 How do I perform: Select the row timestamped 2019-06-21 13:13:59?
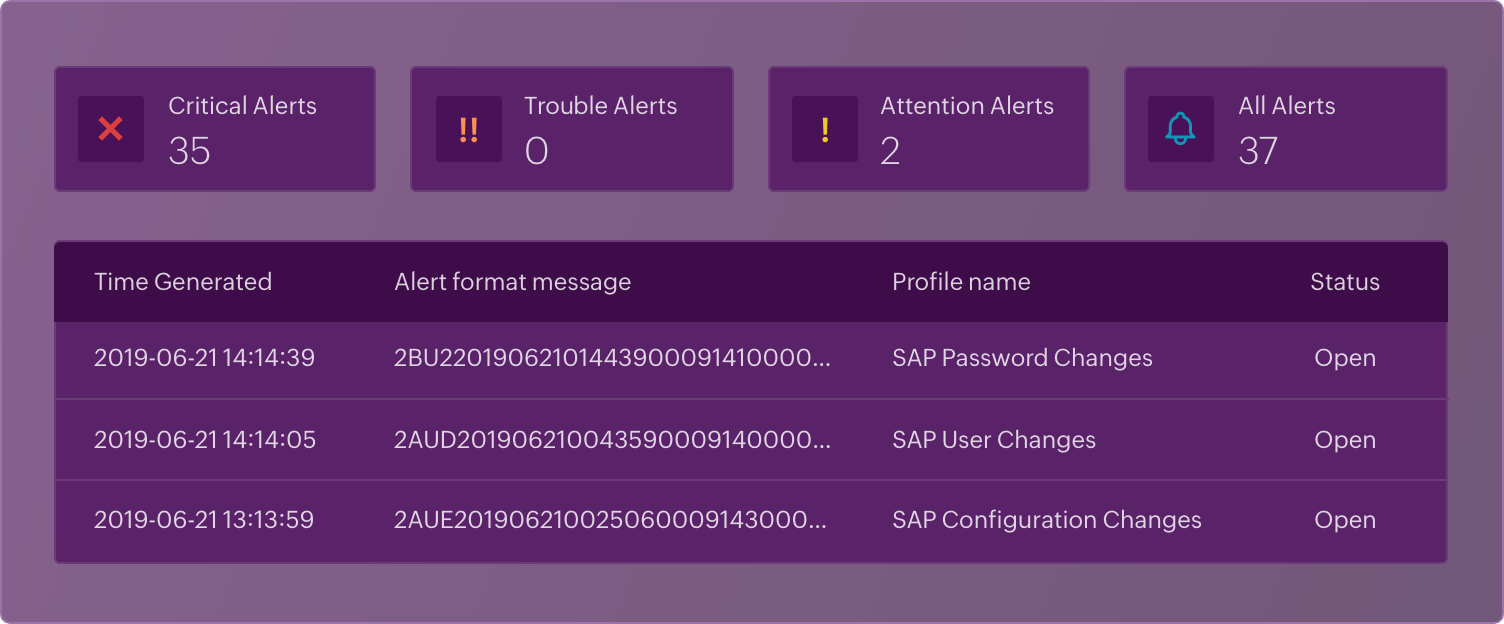(x=204, y=520)
